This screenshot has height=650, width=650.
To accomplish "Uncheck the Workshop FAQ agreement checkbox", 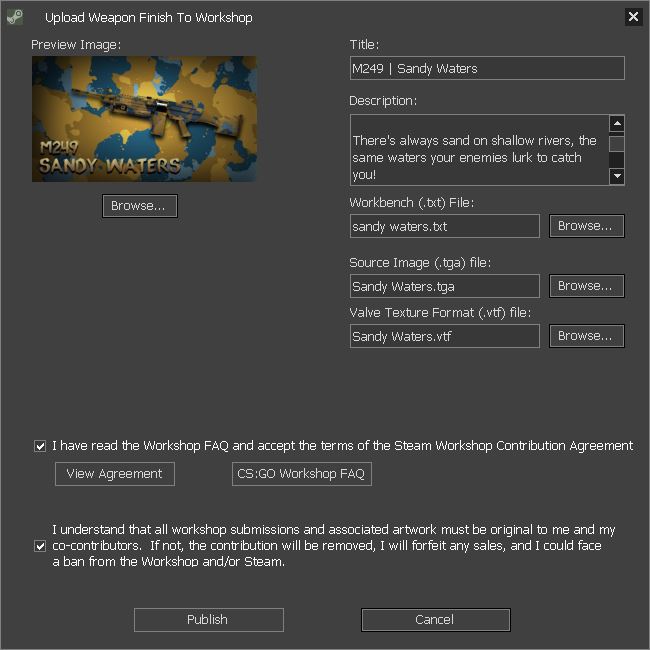I will tap(40, 446).
